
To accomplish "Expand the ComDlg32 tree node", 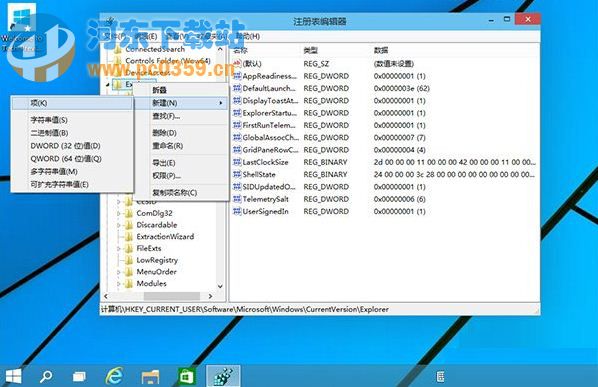I will click(118, 213).
